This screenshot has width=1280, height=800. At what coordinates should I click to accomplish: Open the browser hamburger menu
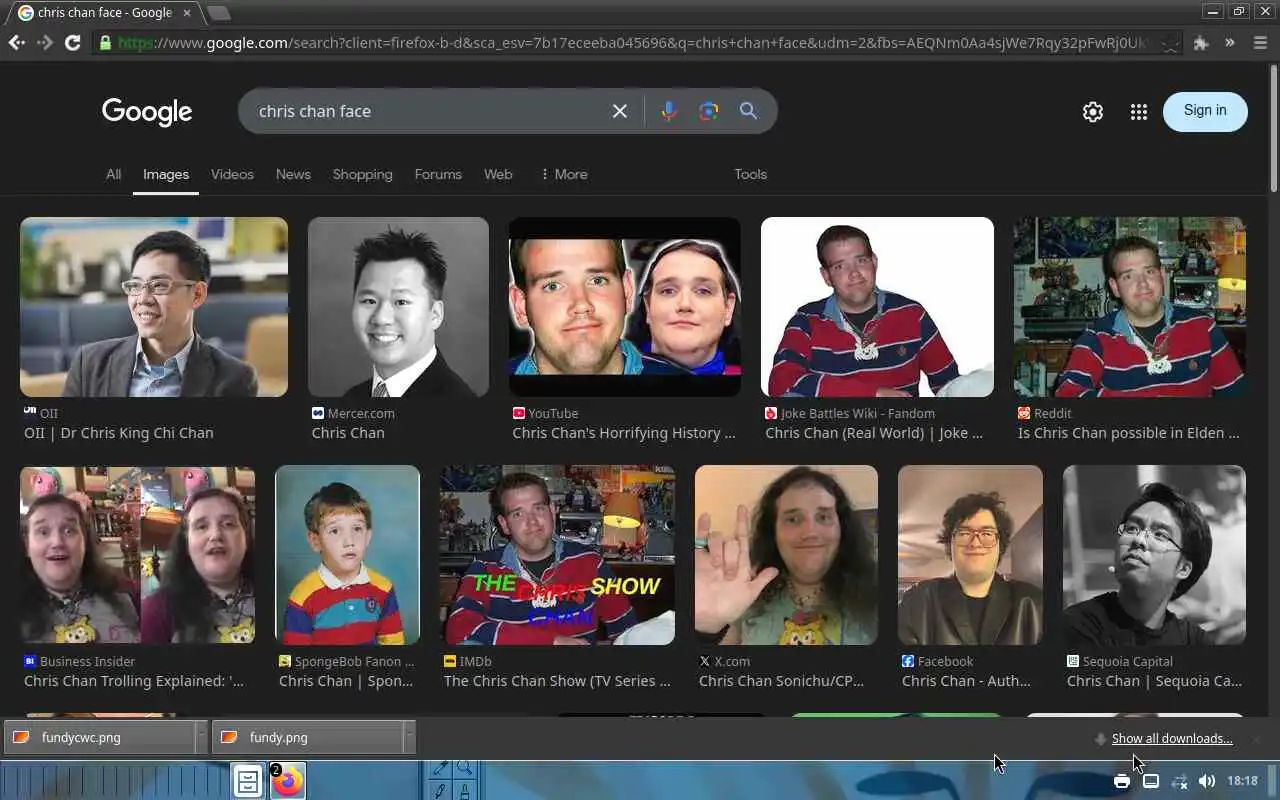pos(1260,43)
